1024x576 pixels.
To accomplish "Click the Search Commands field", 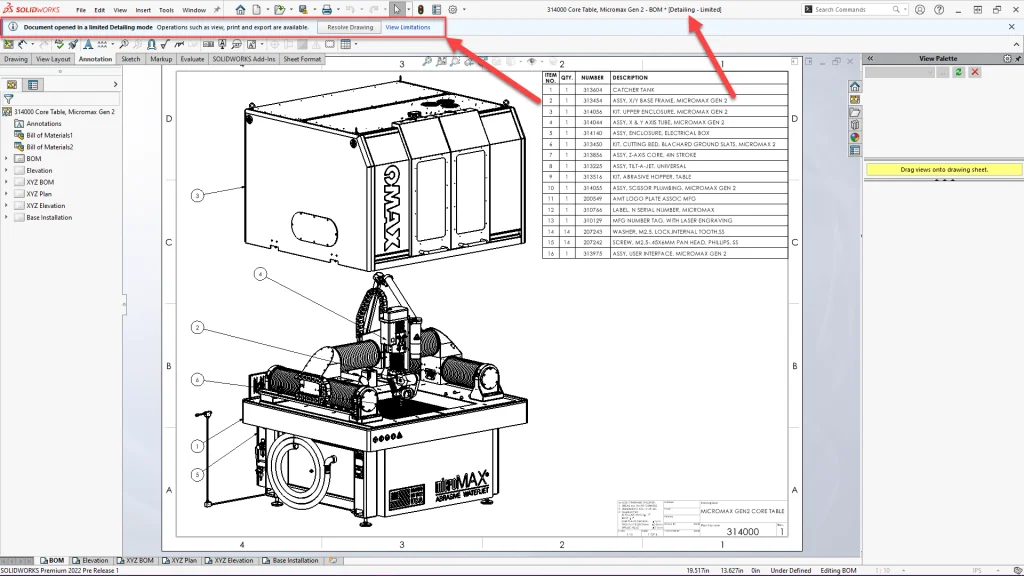I will tap(855, 9).
